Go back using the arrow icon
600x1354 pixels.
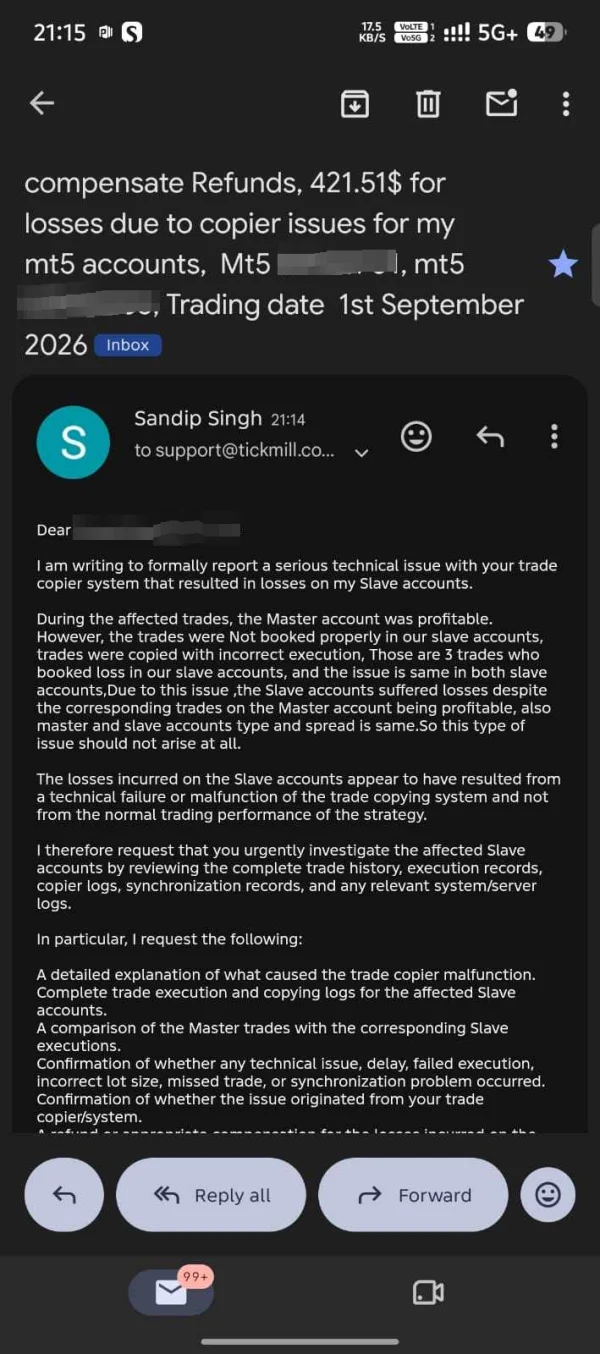pos(42,103)
